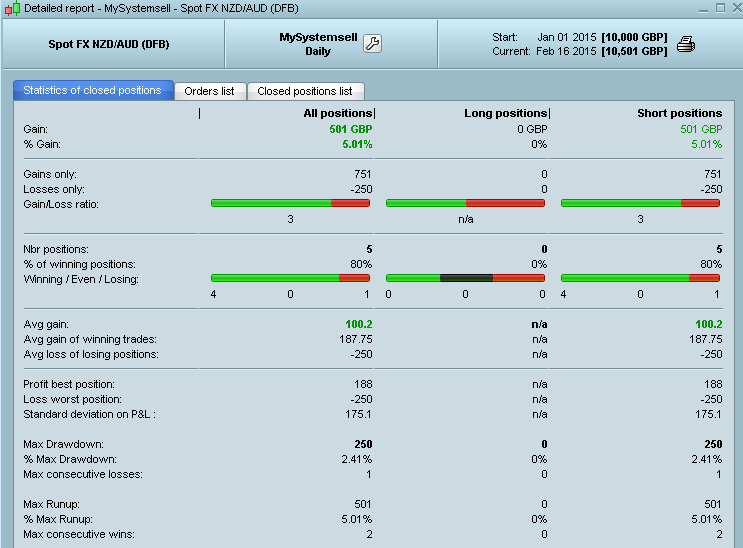This screenshot has height=548, width=743.
Task: Click the Start date Jan 01 2015
Action: (x=567, y=37)
